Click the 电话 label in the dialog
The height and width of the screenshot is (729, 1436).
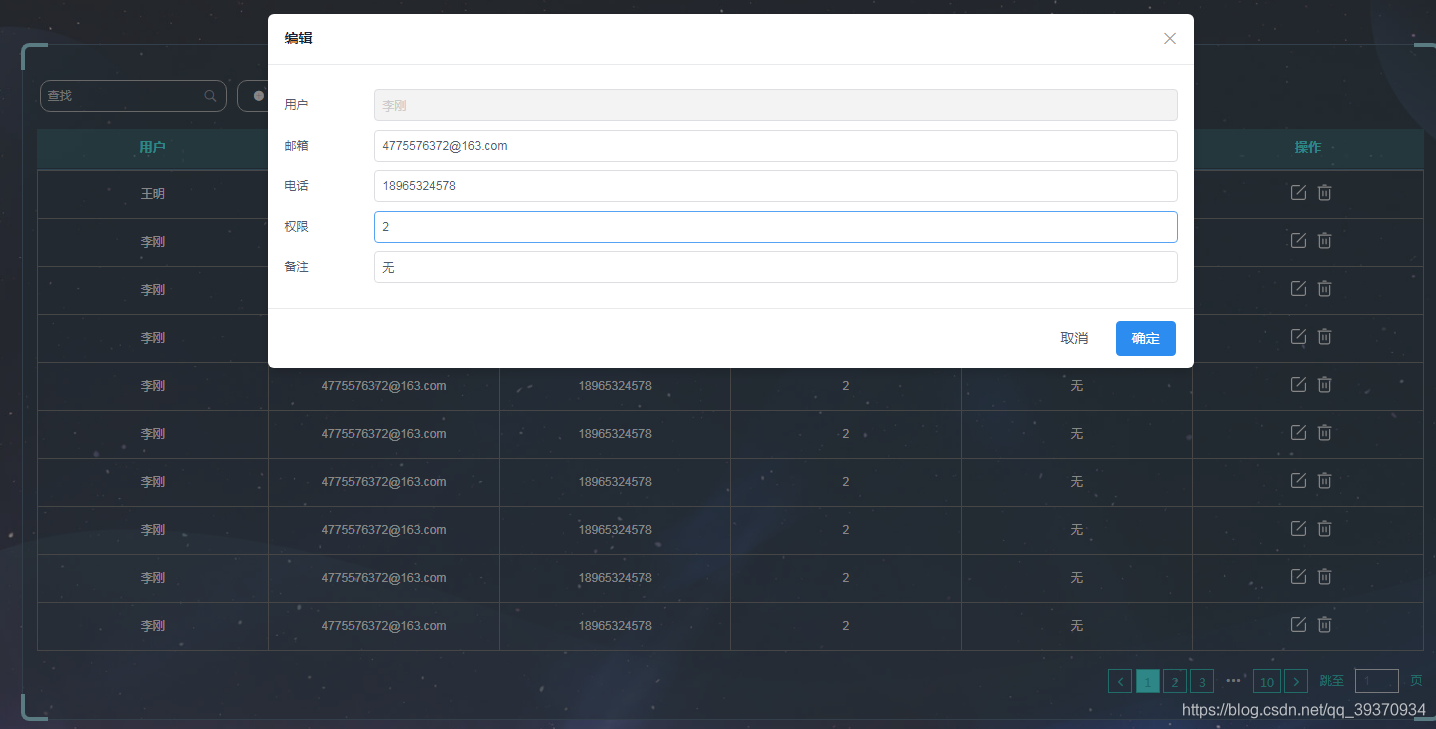pos(296,186)
